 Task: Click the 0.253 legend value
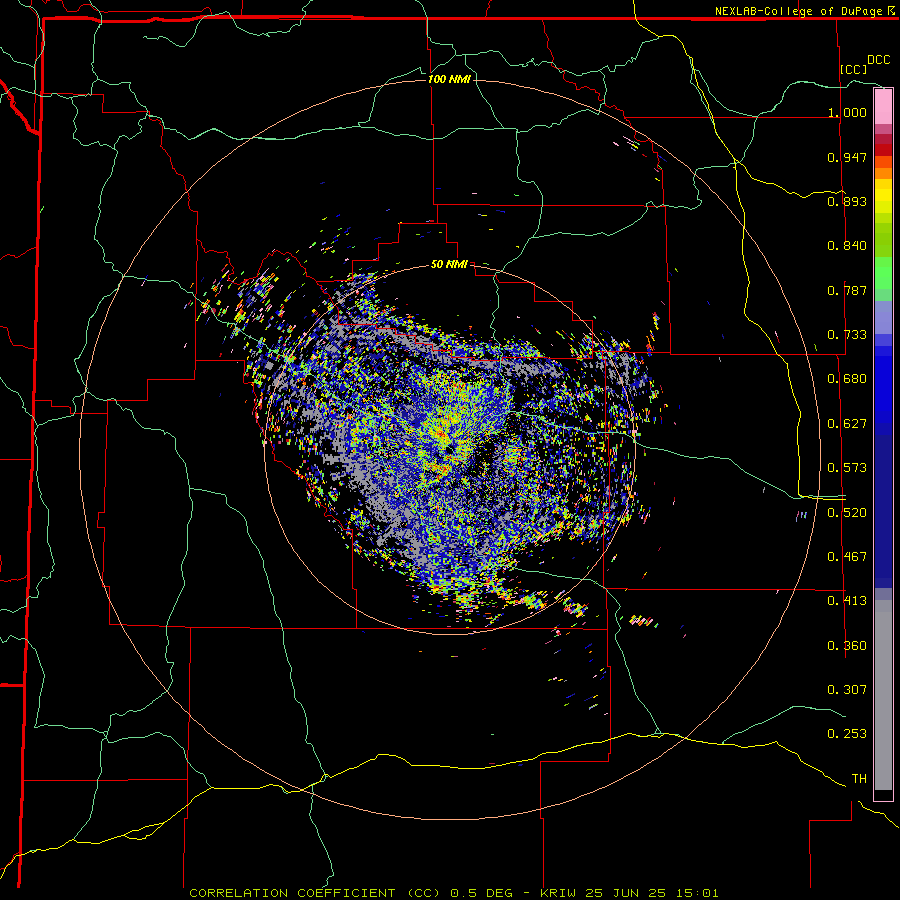847,734
